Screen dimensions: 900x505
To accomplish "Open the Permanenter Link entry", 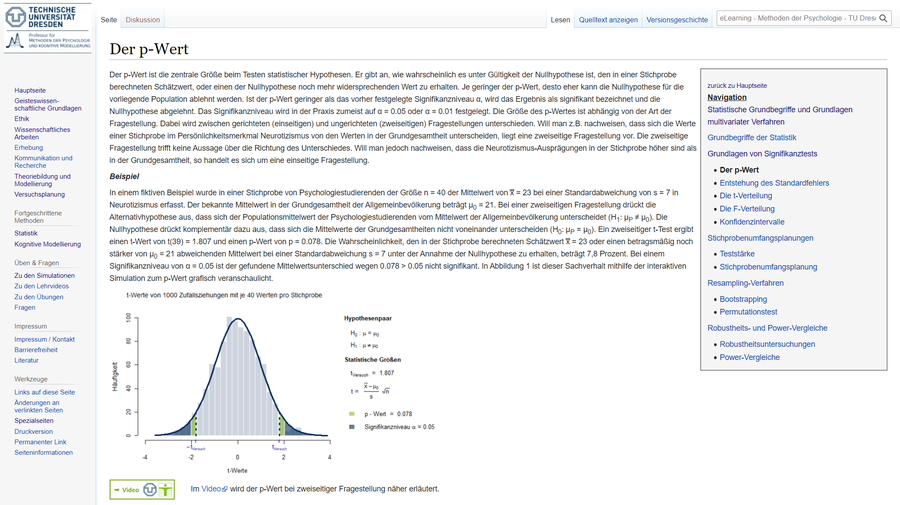I will [40, 442].
